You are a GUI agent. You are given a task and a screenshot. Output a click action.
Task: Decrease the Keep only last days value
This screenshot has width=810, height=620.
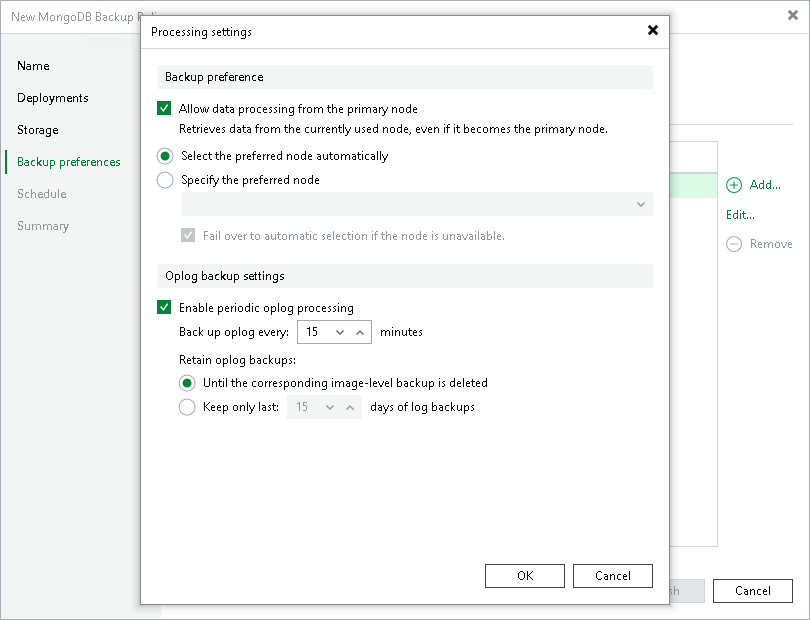click(330, 408)
